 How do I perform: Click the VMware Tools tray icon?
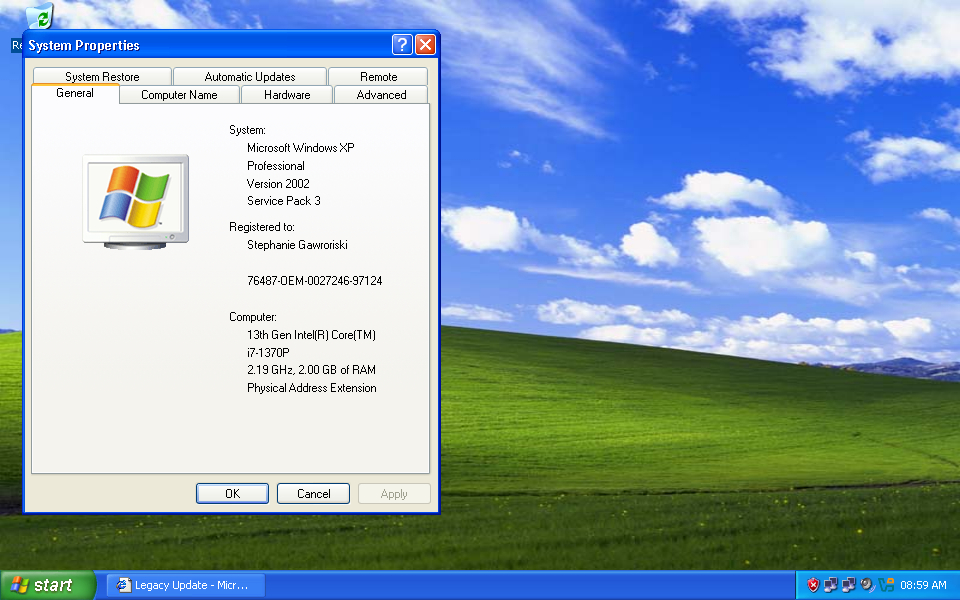click(x=885, y=585)
